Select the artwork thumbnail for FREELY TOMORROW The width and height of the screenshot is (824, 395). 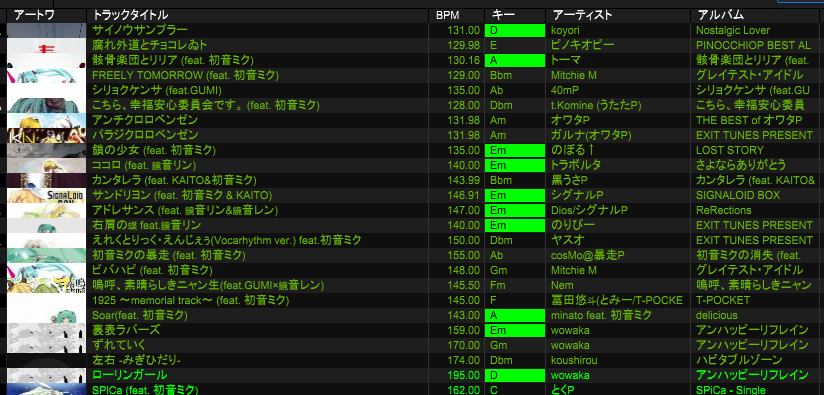point(46,75)
